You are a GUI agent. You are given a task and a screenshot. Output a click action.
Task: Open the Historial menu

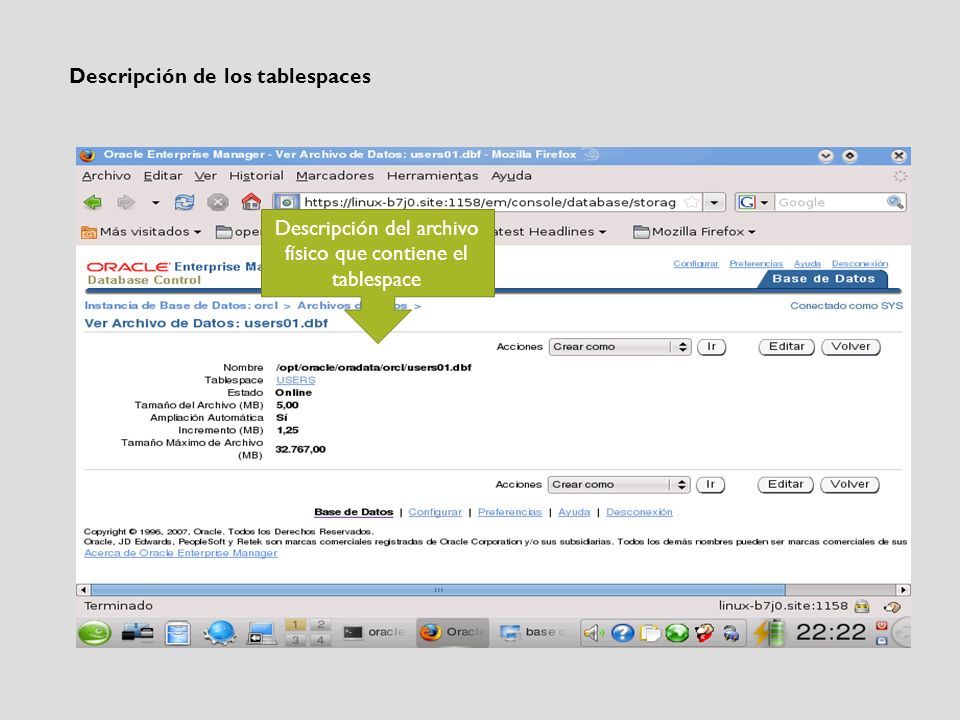(x=256, y=176)
